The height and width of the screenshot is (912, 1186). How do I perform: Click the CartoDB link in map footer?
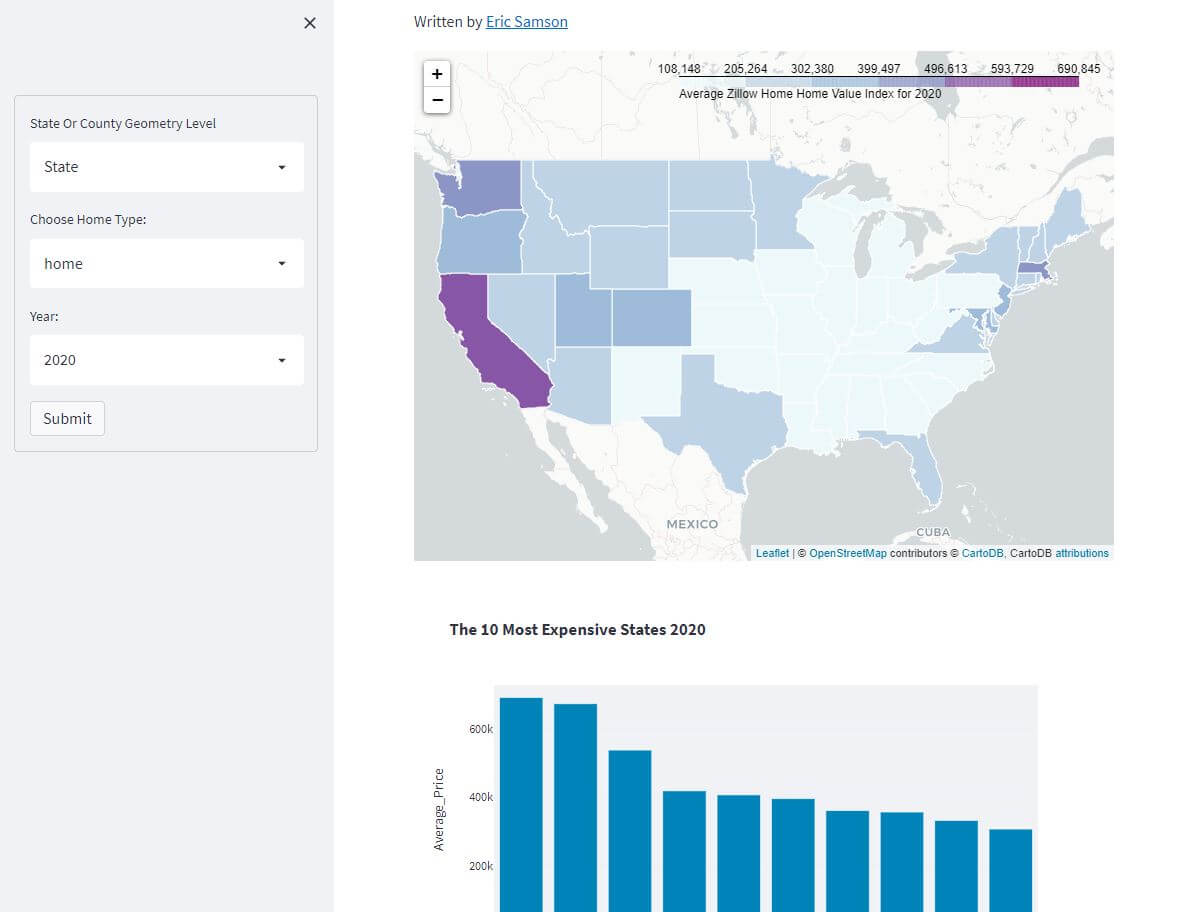click(x=981, y=553)
